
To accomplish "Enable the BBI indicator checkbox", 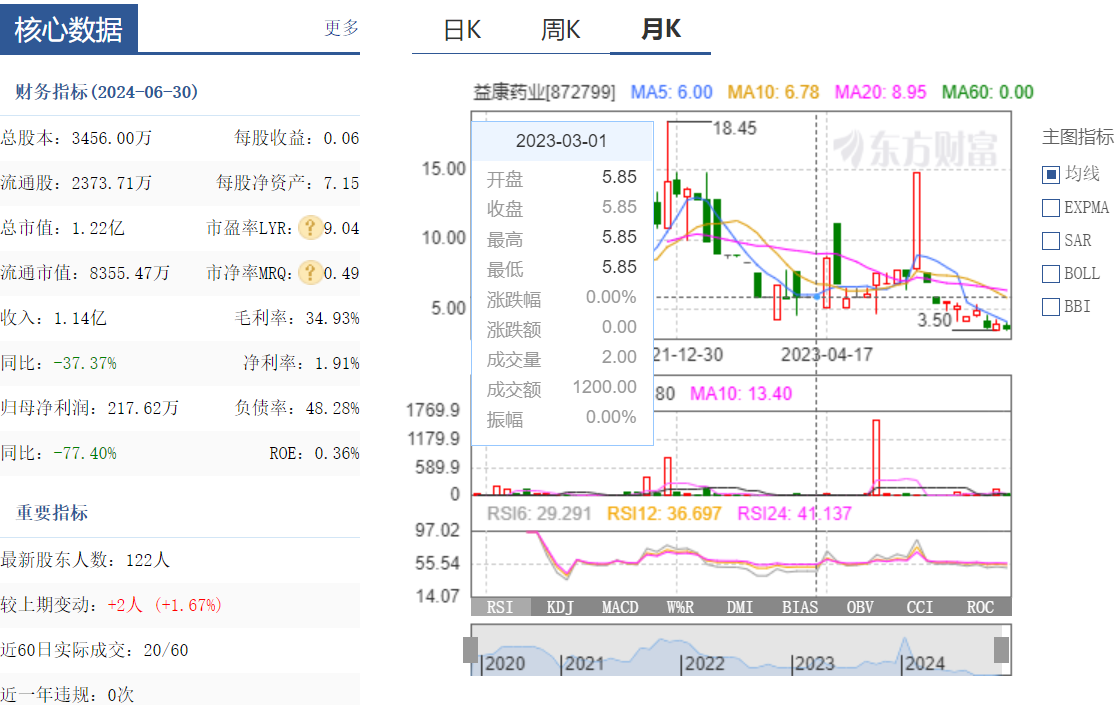I will (x=1051, y=307).
